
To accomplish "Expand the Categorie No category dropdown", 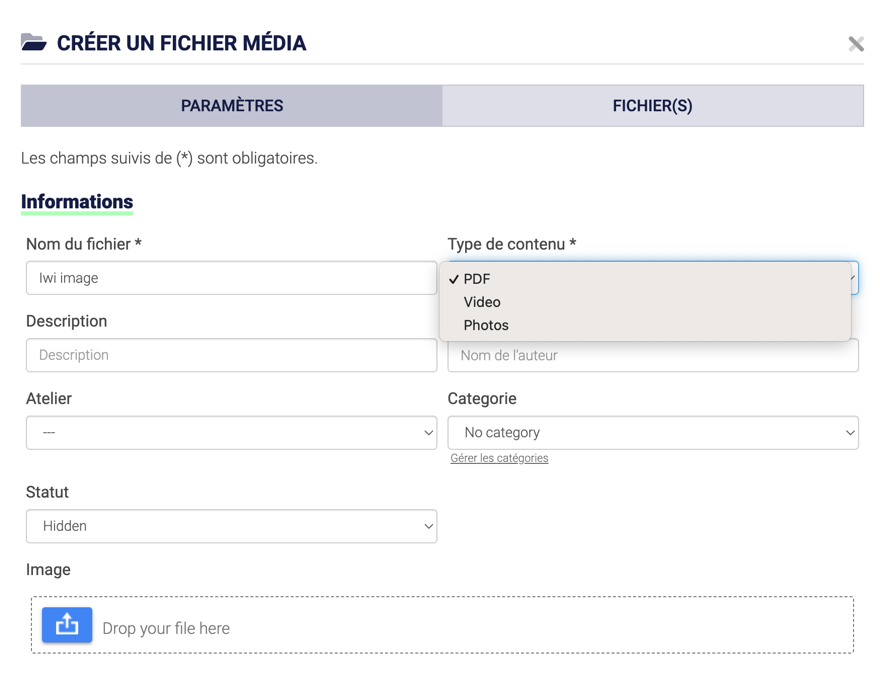I will pos(653,433).
